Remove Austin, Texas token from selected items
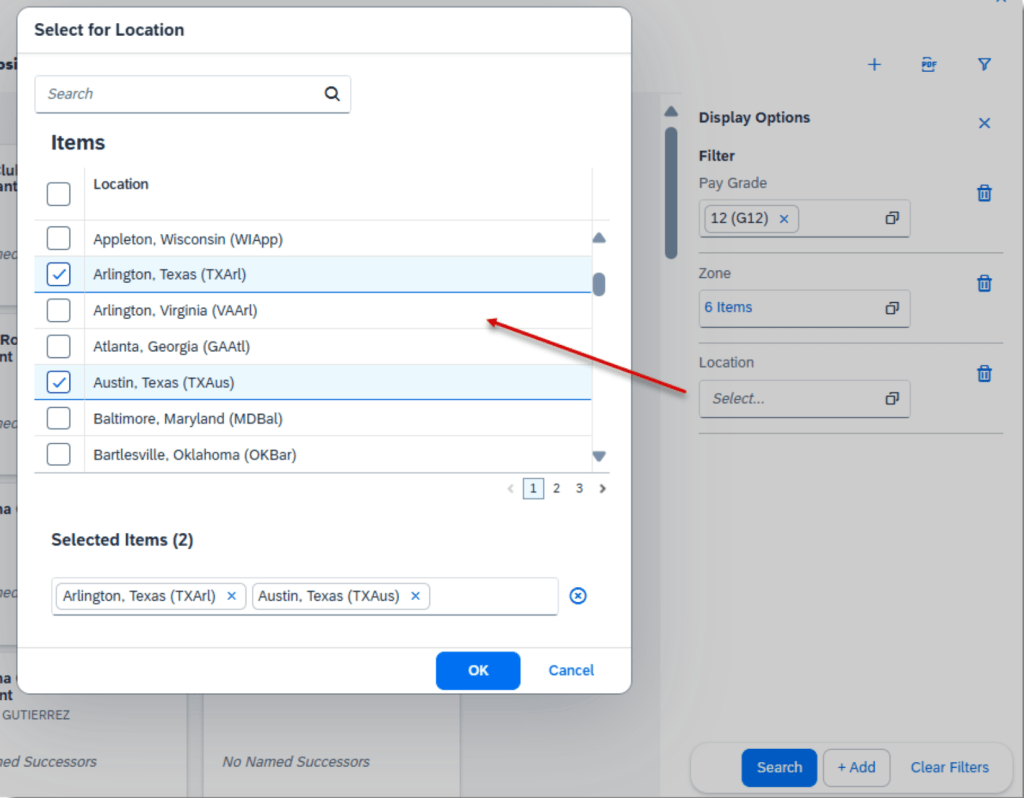This screenshot has height=798, width=1024. coord(415,596)
